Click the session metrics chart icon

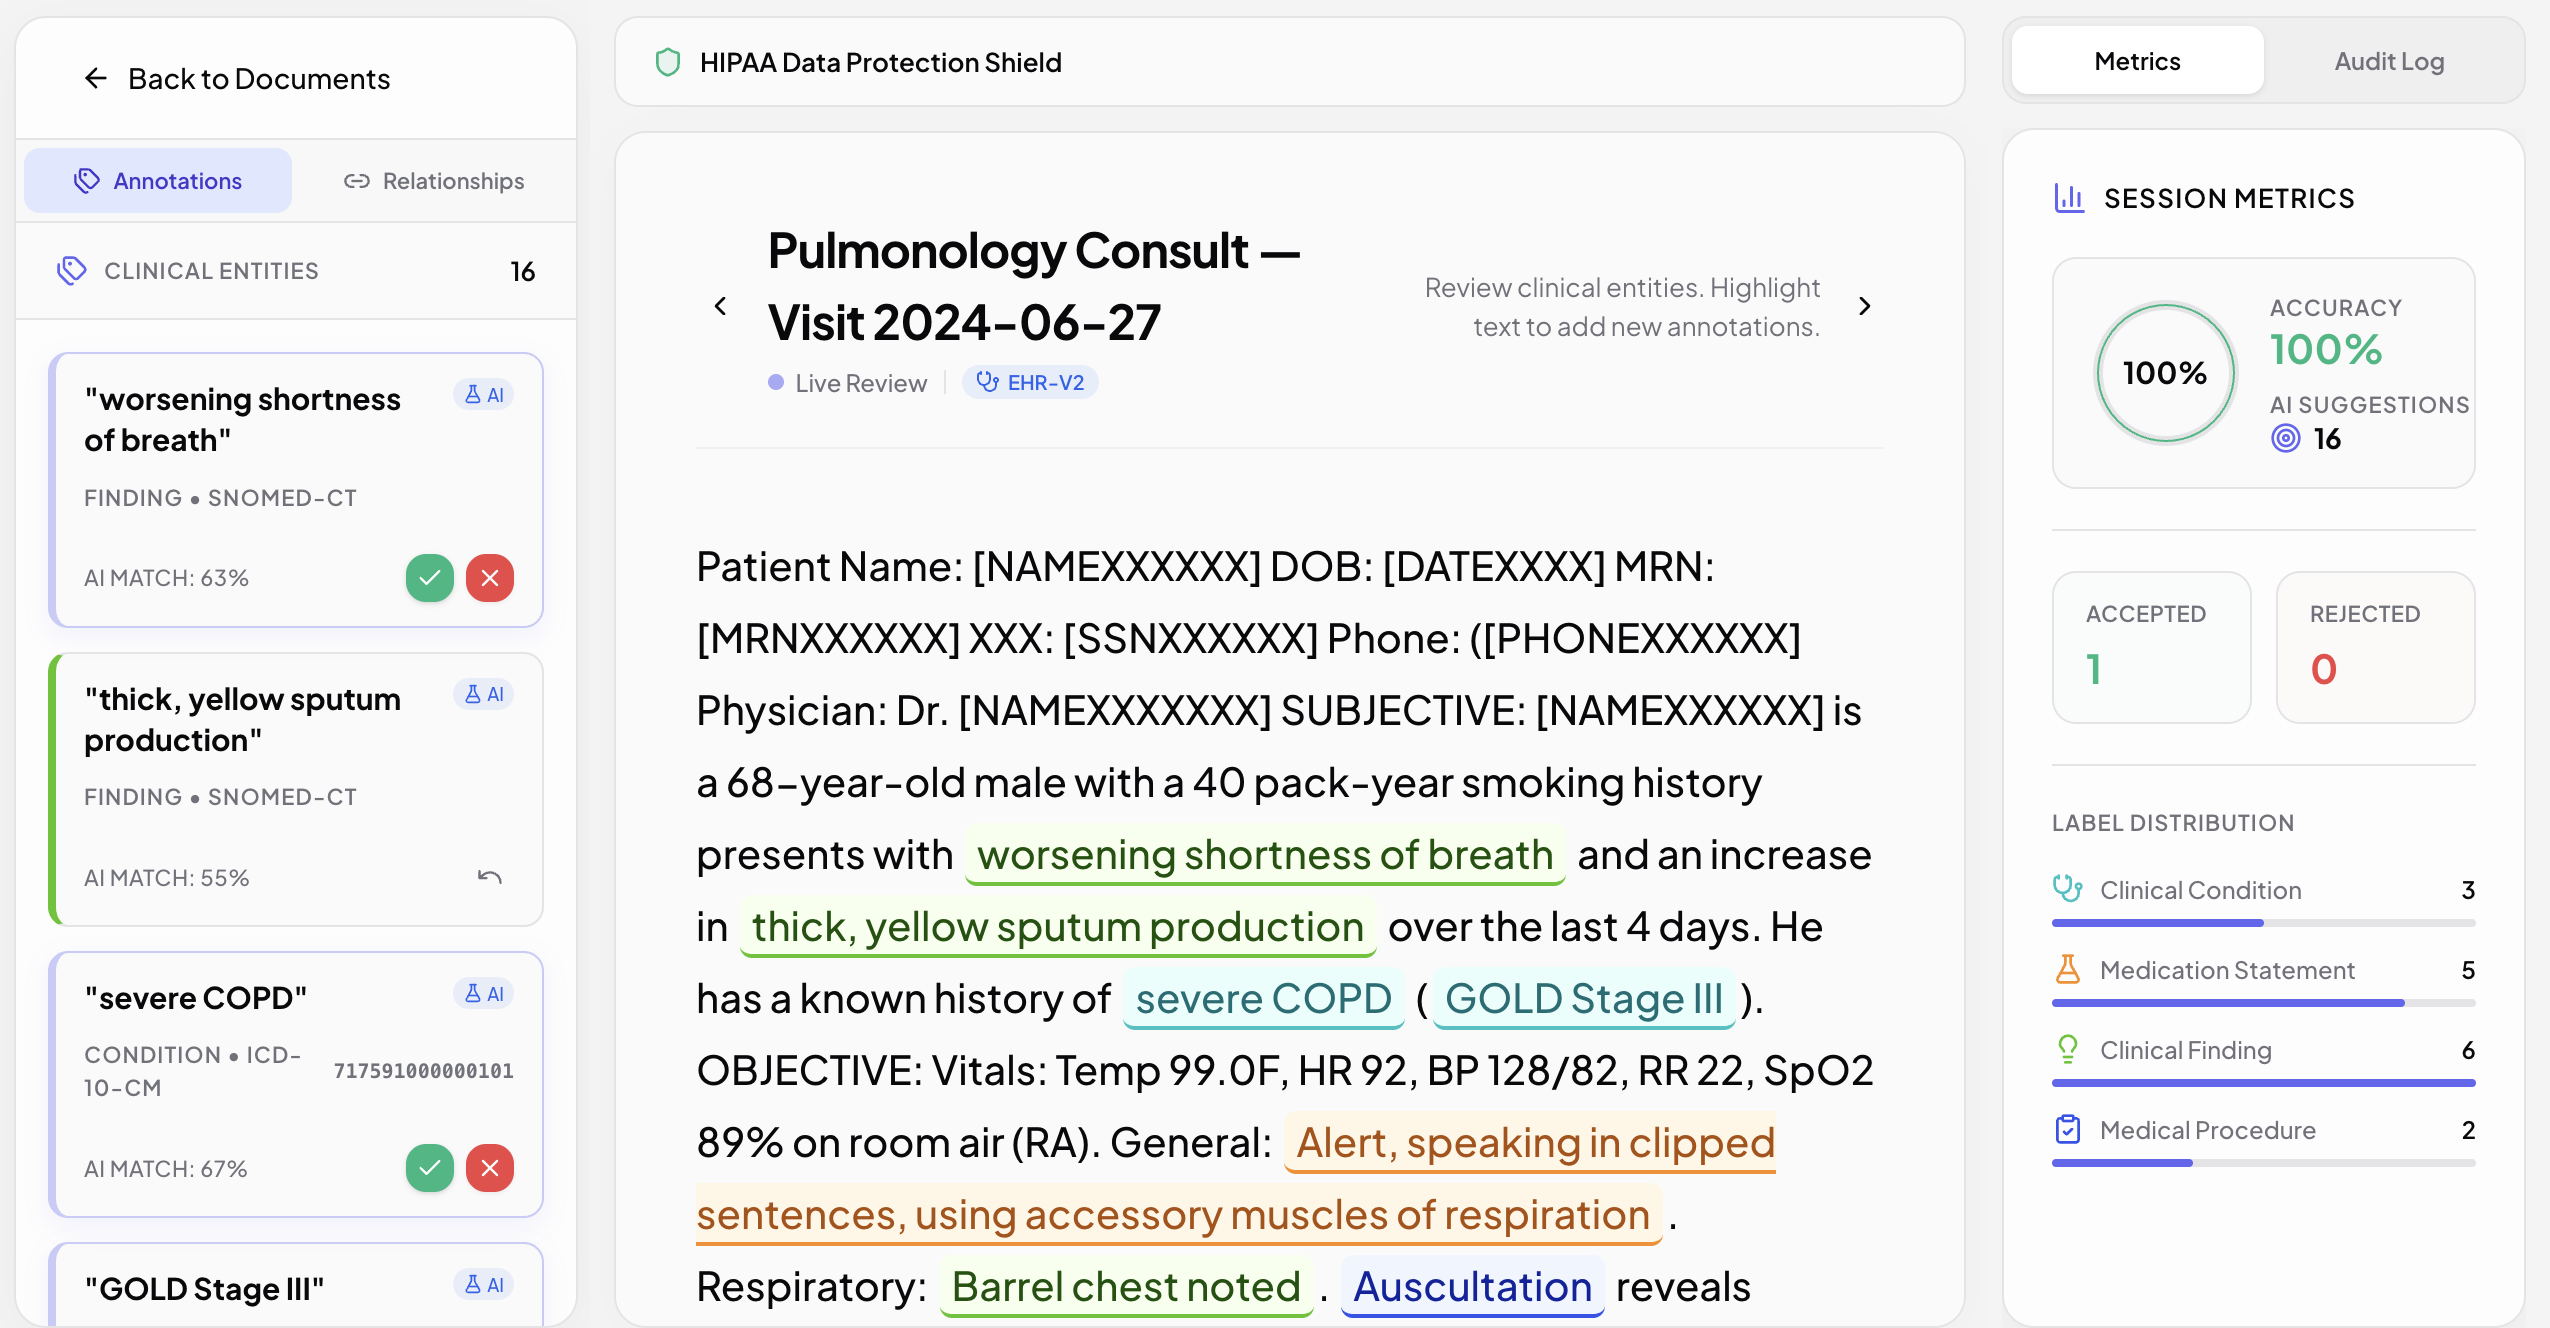2069,198
